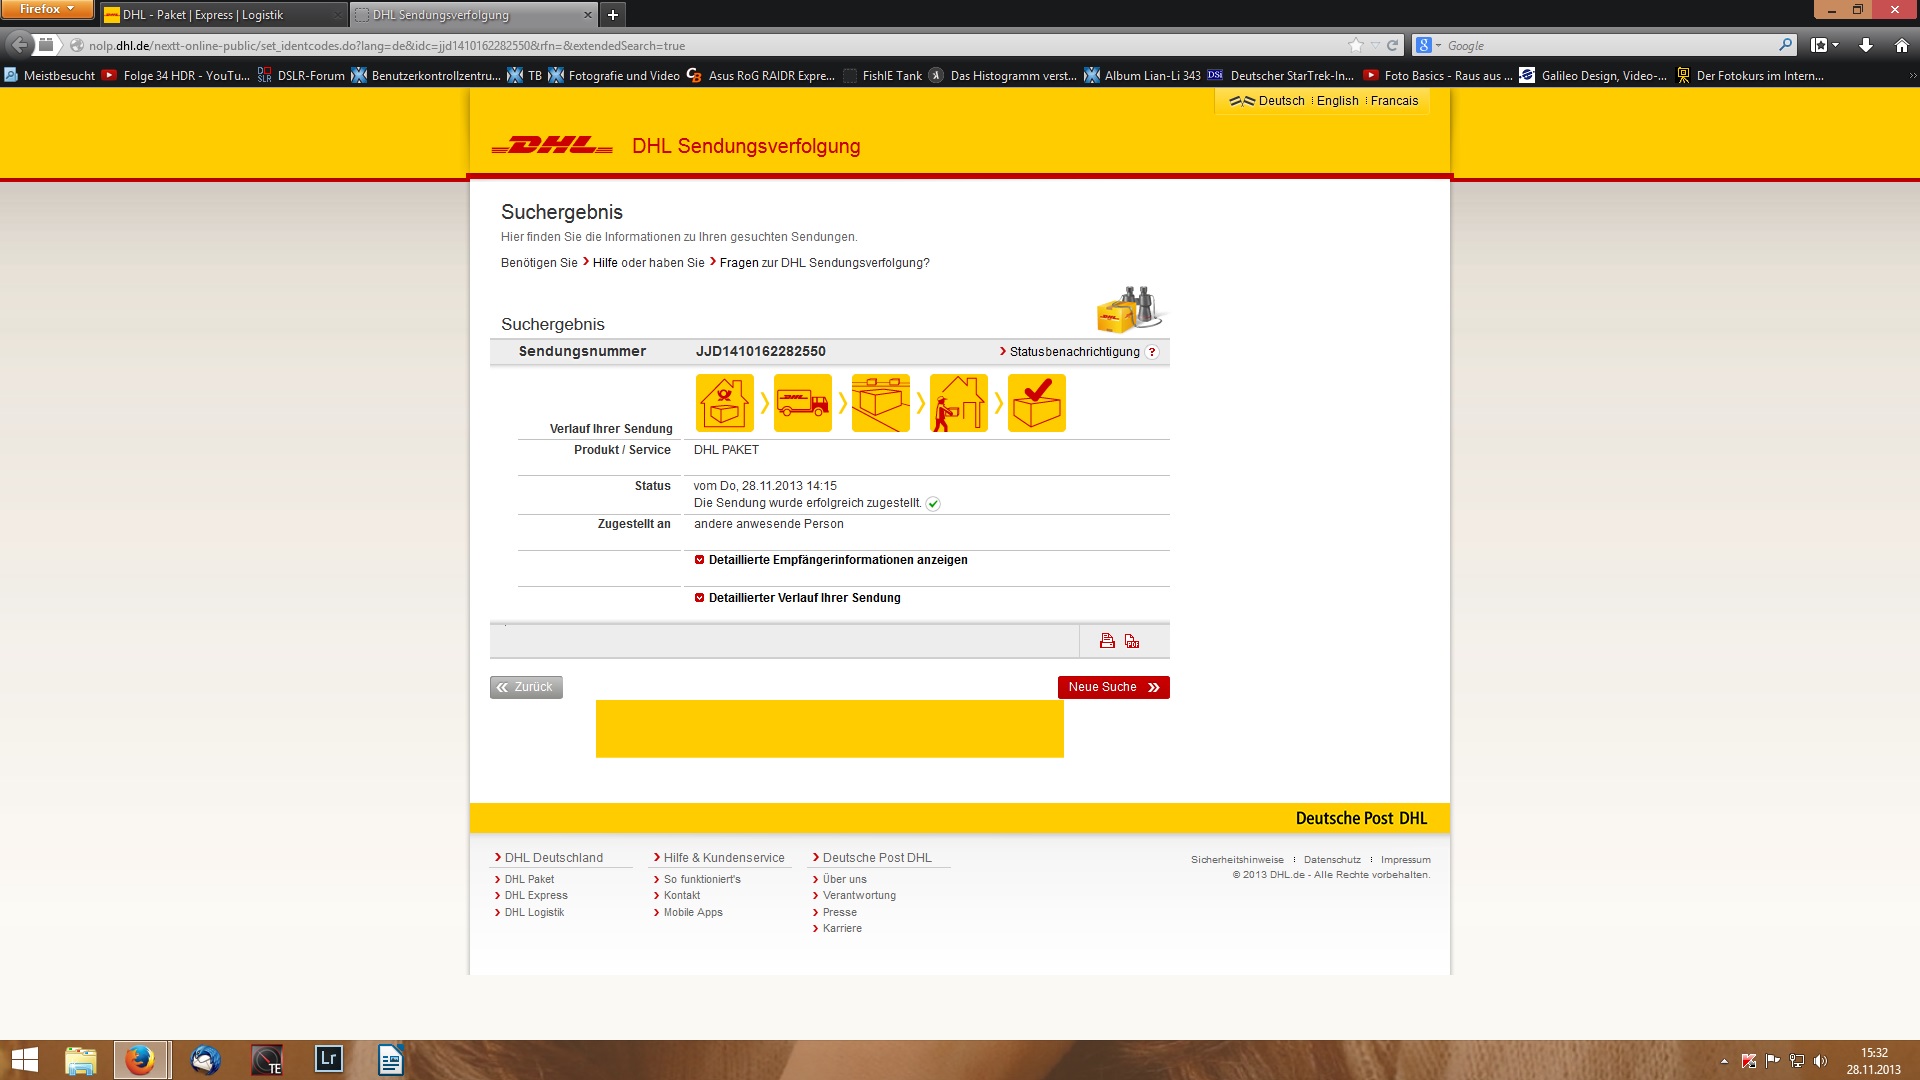Click the Statusbenachrichtigung link
The width and height of the screenshot is (1920, 1080).
pyautogui.click(x=1074, y=352)
